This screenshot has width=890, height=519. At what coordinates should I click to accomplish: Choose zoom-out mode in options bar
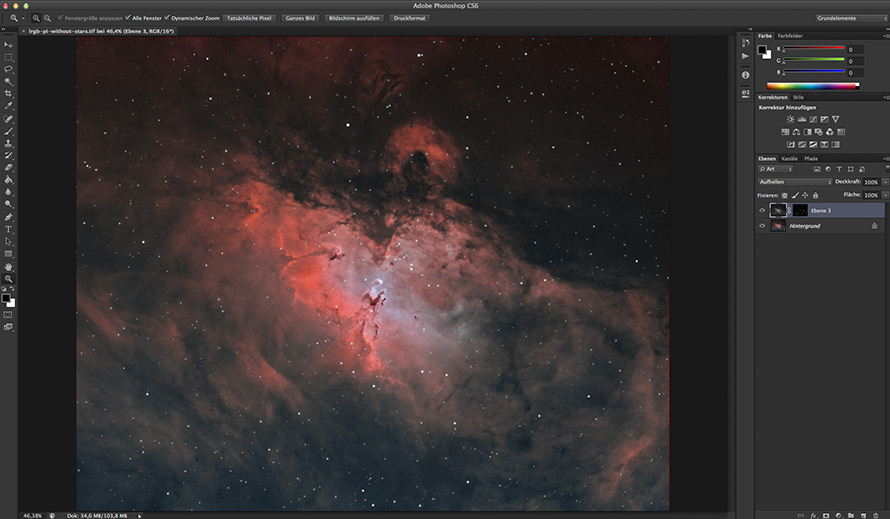47,18
